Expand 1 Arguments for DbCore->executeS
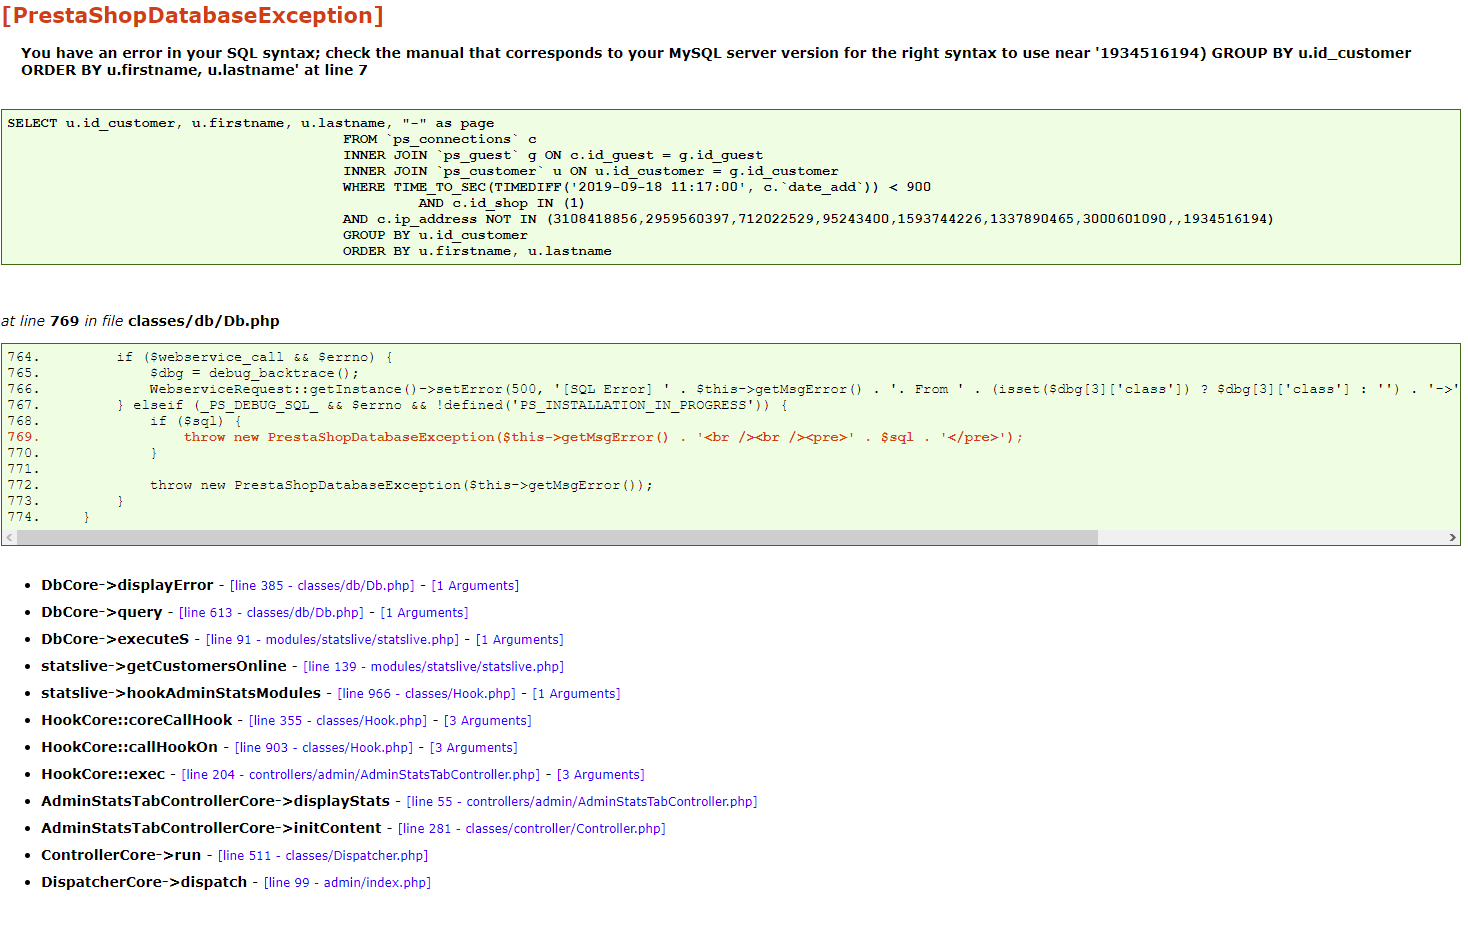1468x926 pixels. coord(519,640)
